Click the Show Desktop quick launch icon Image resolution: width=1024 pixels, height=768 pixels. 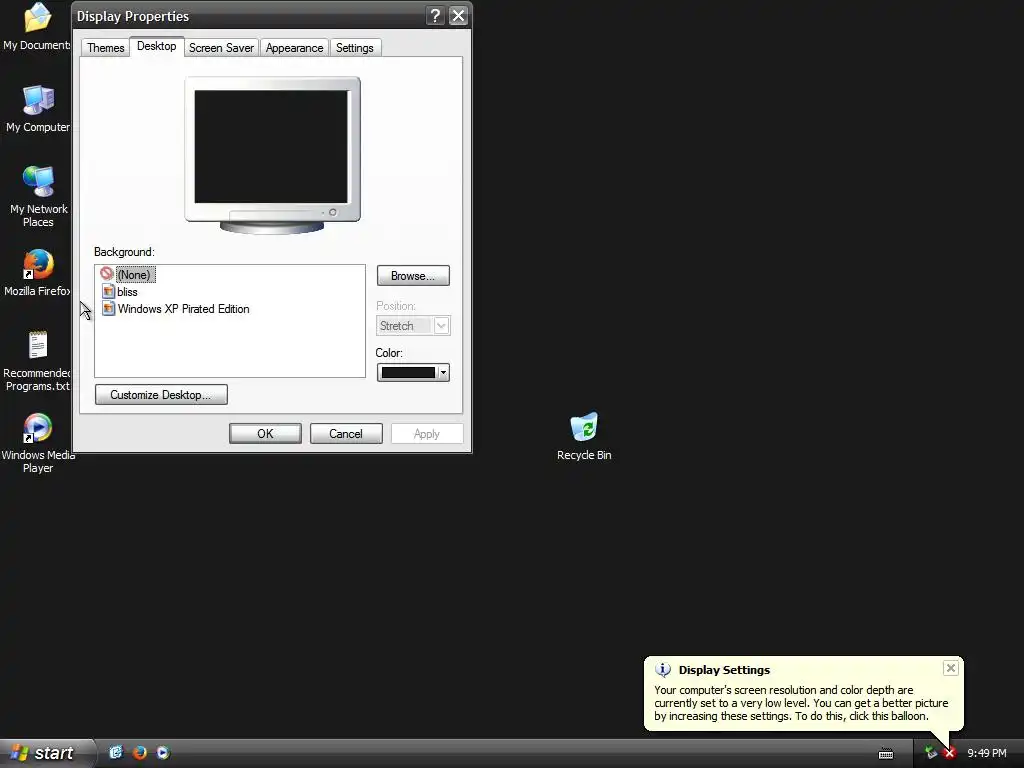[x=116, y=752]
